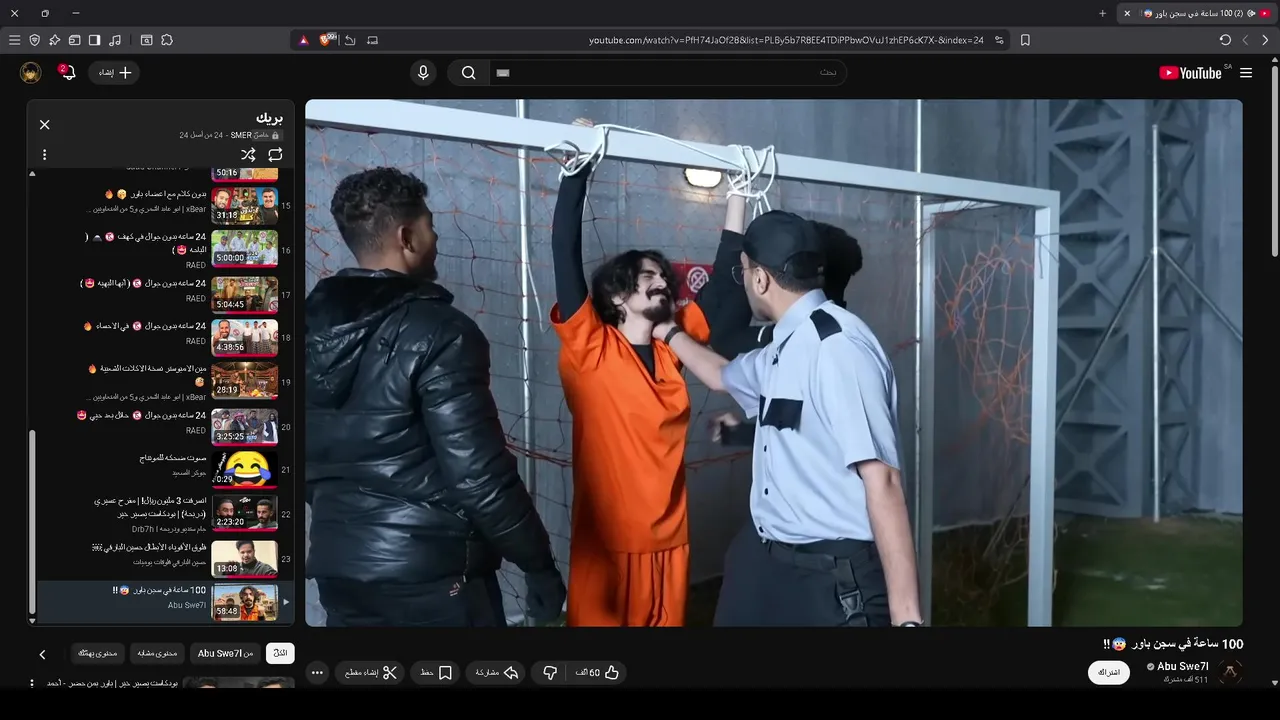Select the الكل filter chip
This screenshot has width=1280, height=720.
click(280, 653)
